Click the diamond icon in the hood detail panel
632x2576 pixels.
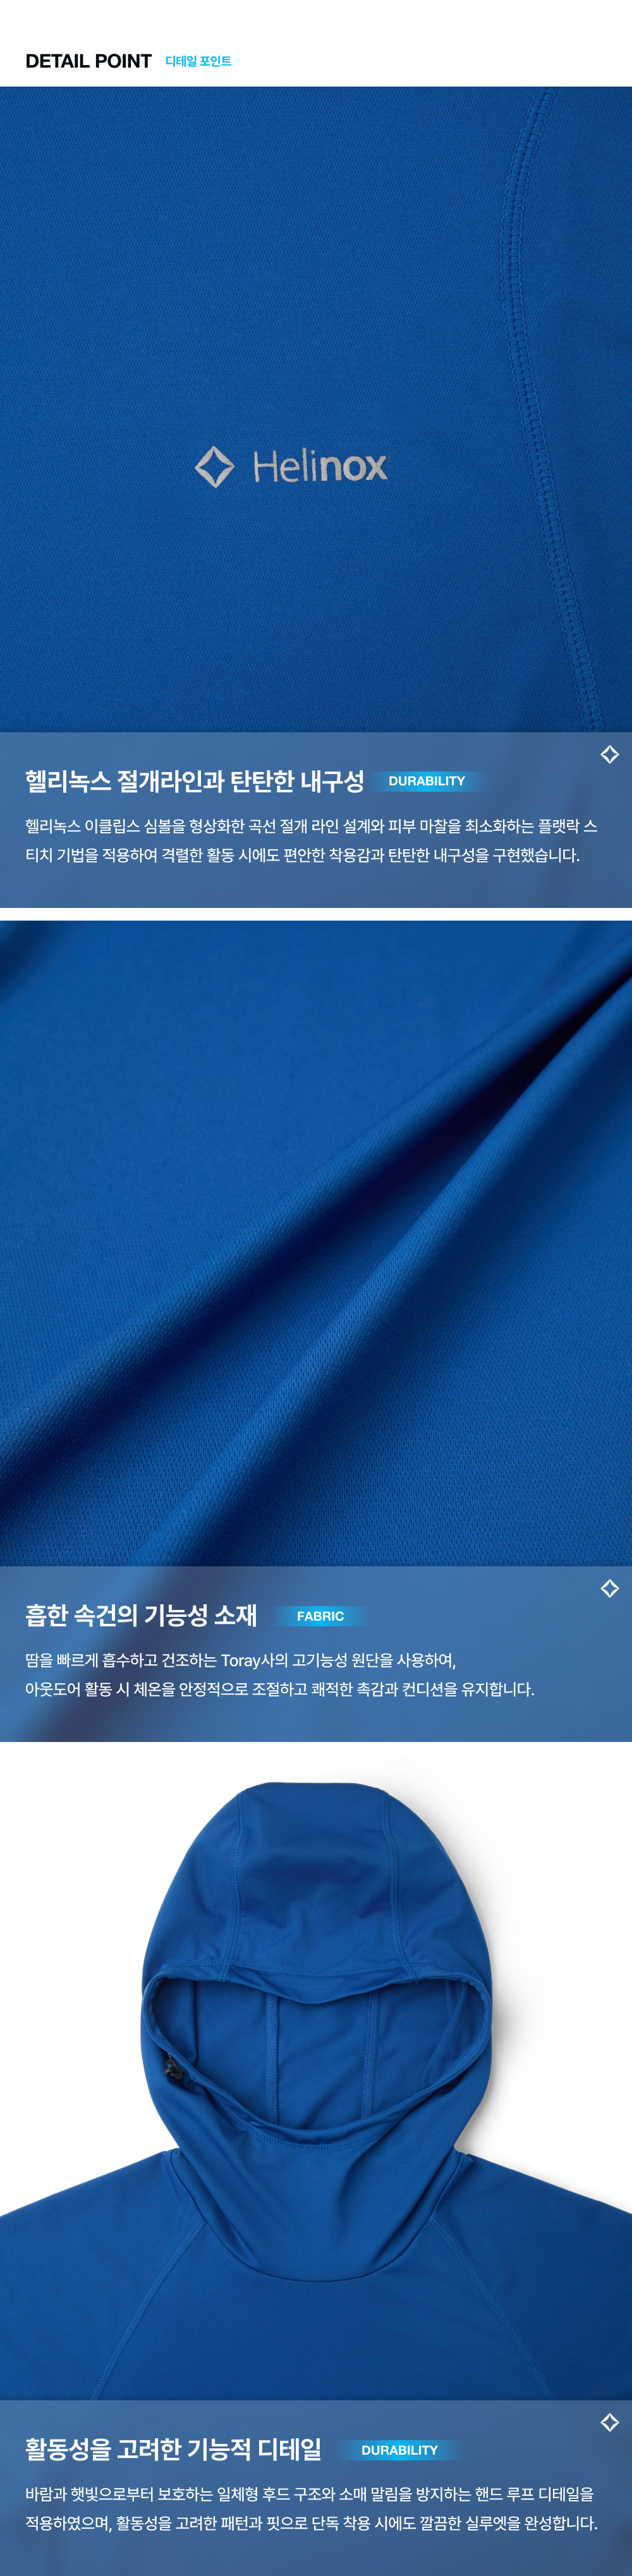tap(609, 2422)
